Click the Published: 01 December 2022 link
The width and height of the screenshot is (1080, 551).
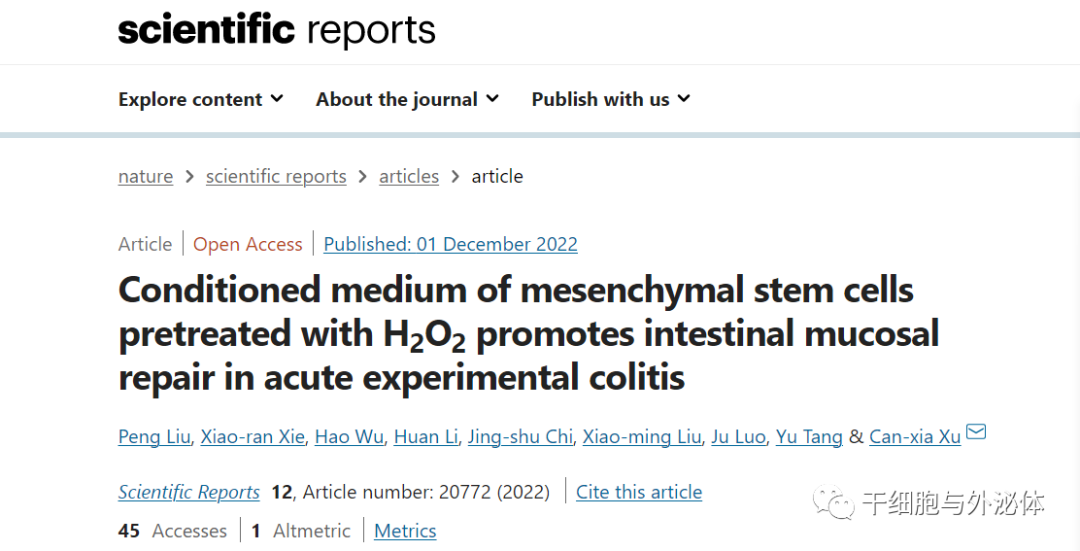click(x=450, y=244)
